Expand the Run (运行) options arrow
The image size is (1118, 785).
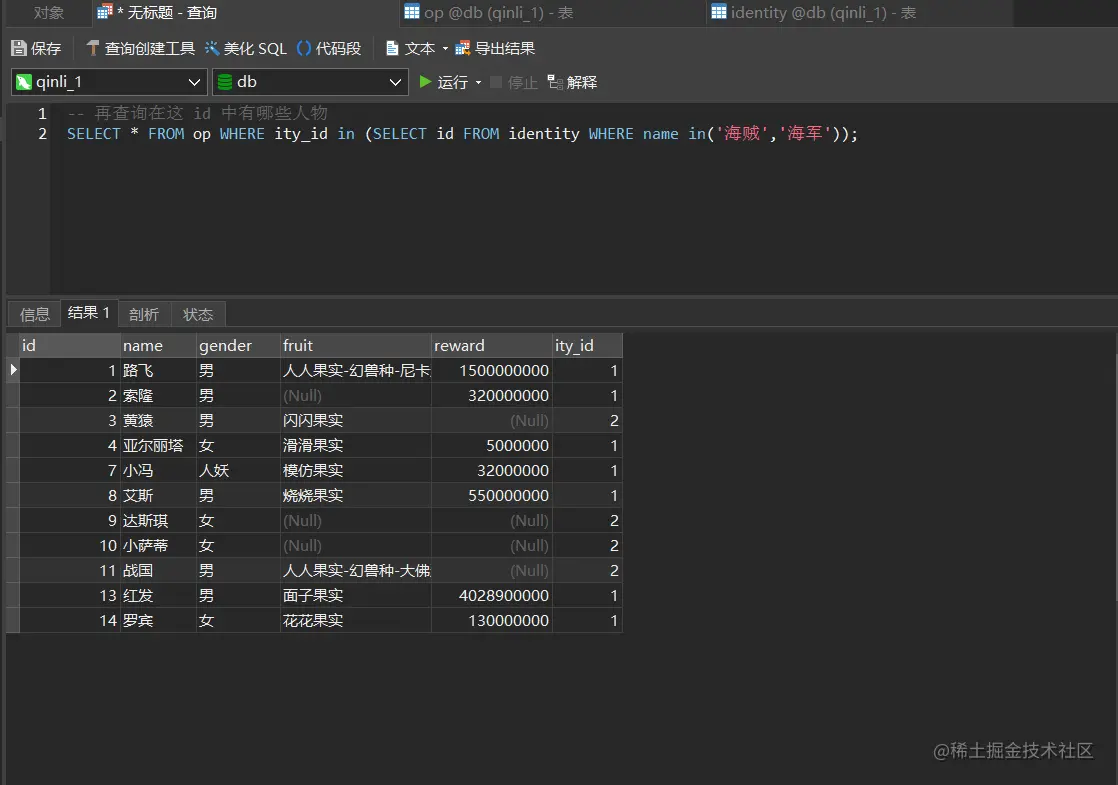[x=478, y=83]
